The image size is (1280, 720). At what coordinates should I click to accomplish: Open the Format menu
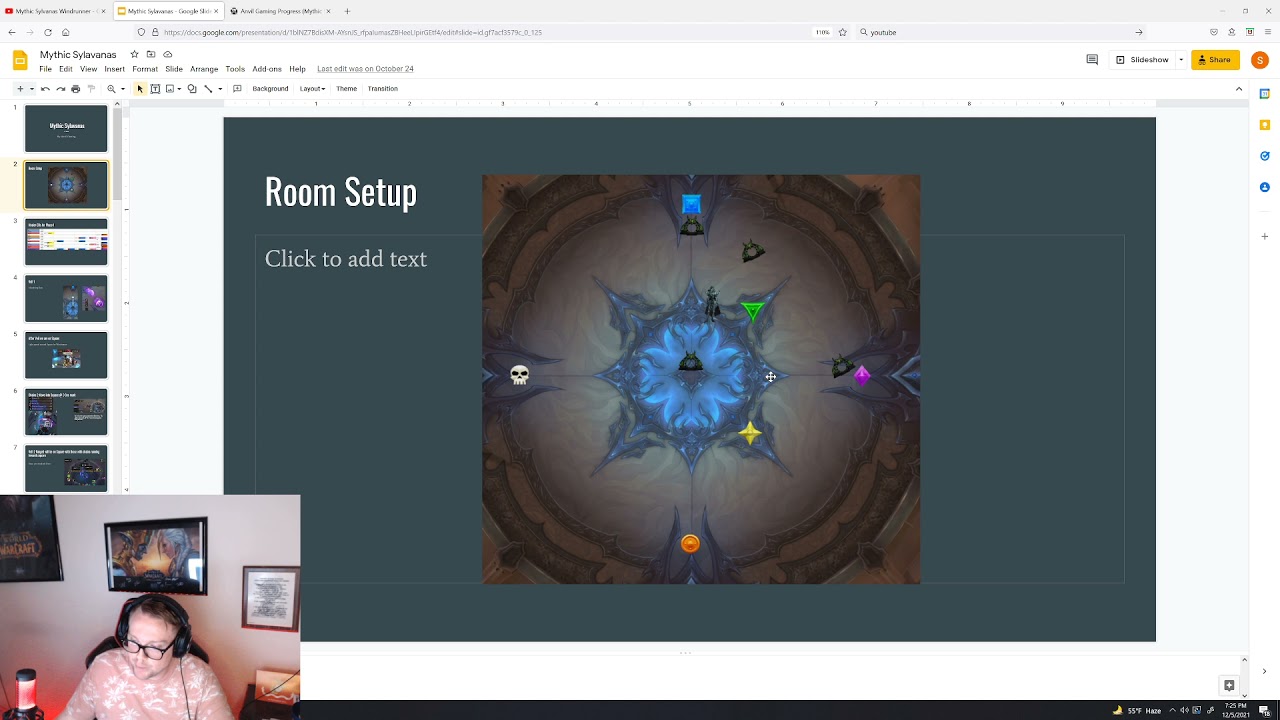coord(145,69)
